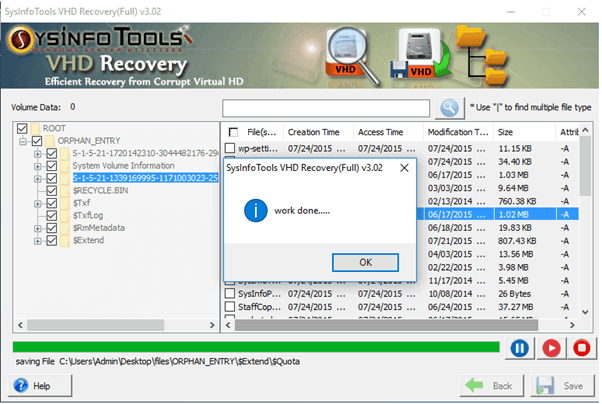602x404 pixels.
Task: Click the $RECYCLE.BIN folder icon
Action: tap(65, 190)
